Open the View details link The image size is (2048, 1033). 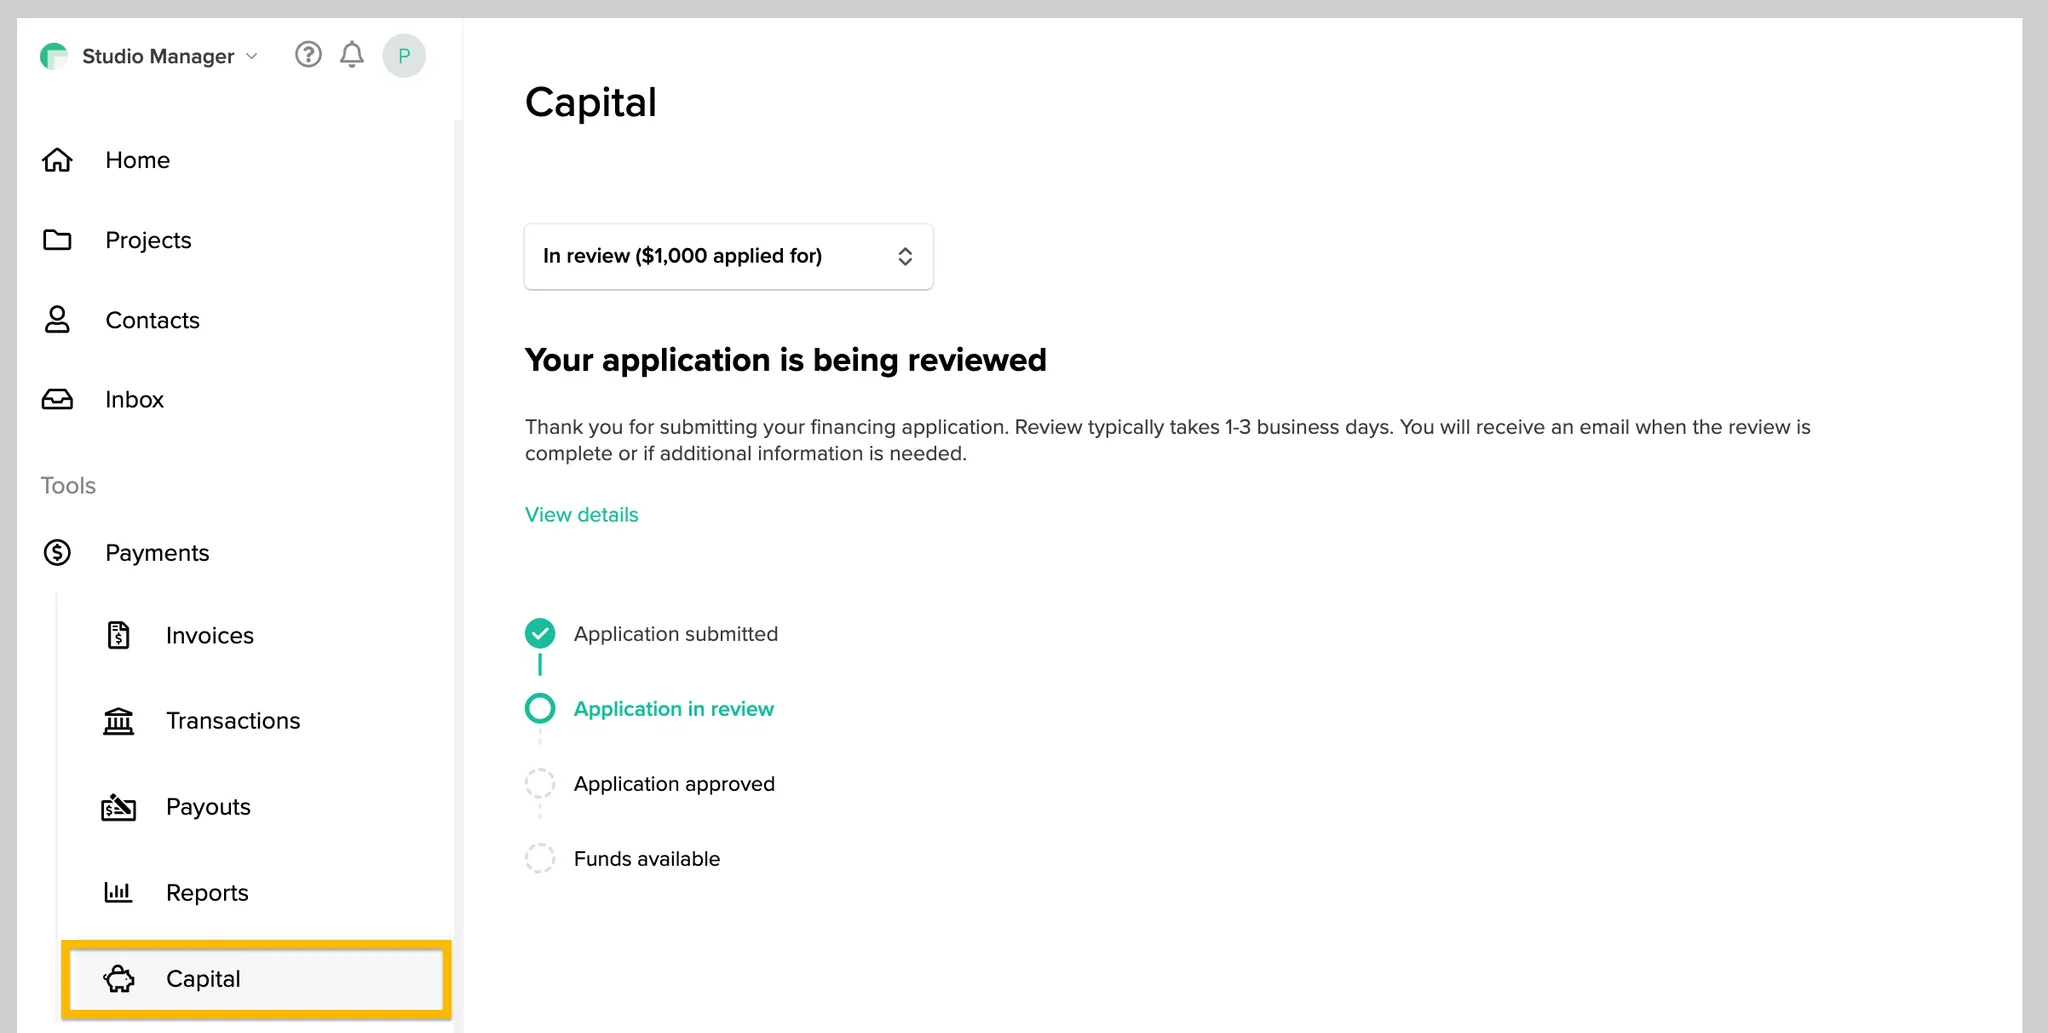pos(581,514)
